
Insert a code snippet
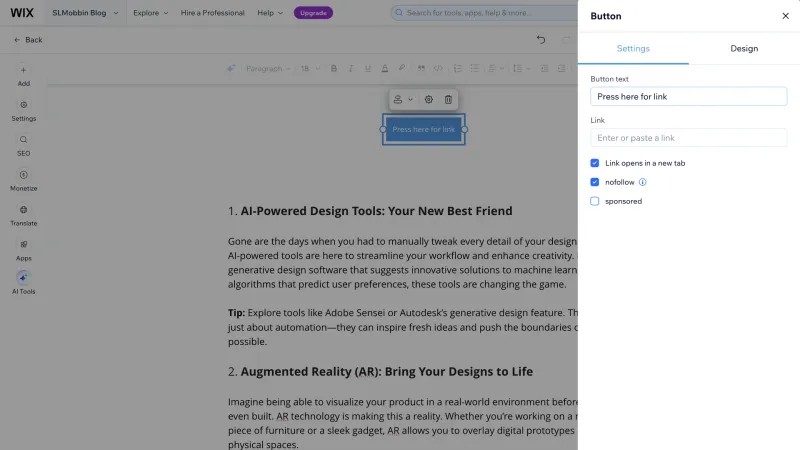pos(438,68)
